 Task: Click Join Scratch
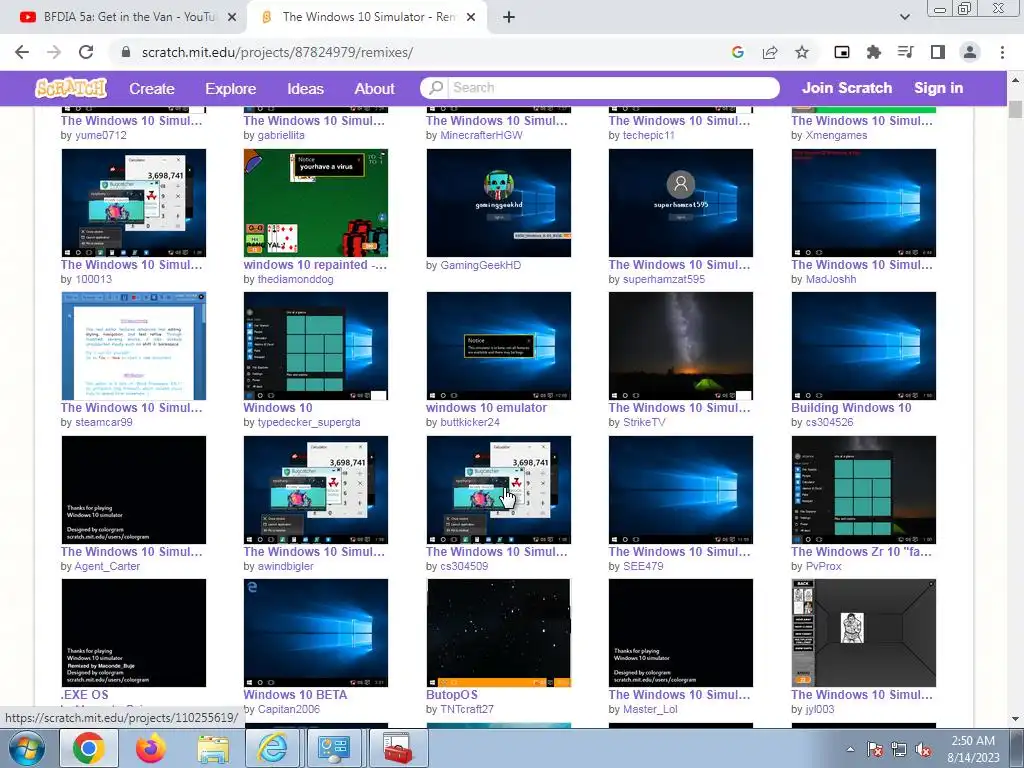[846, 88]
